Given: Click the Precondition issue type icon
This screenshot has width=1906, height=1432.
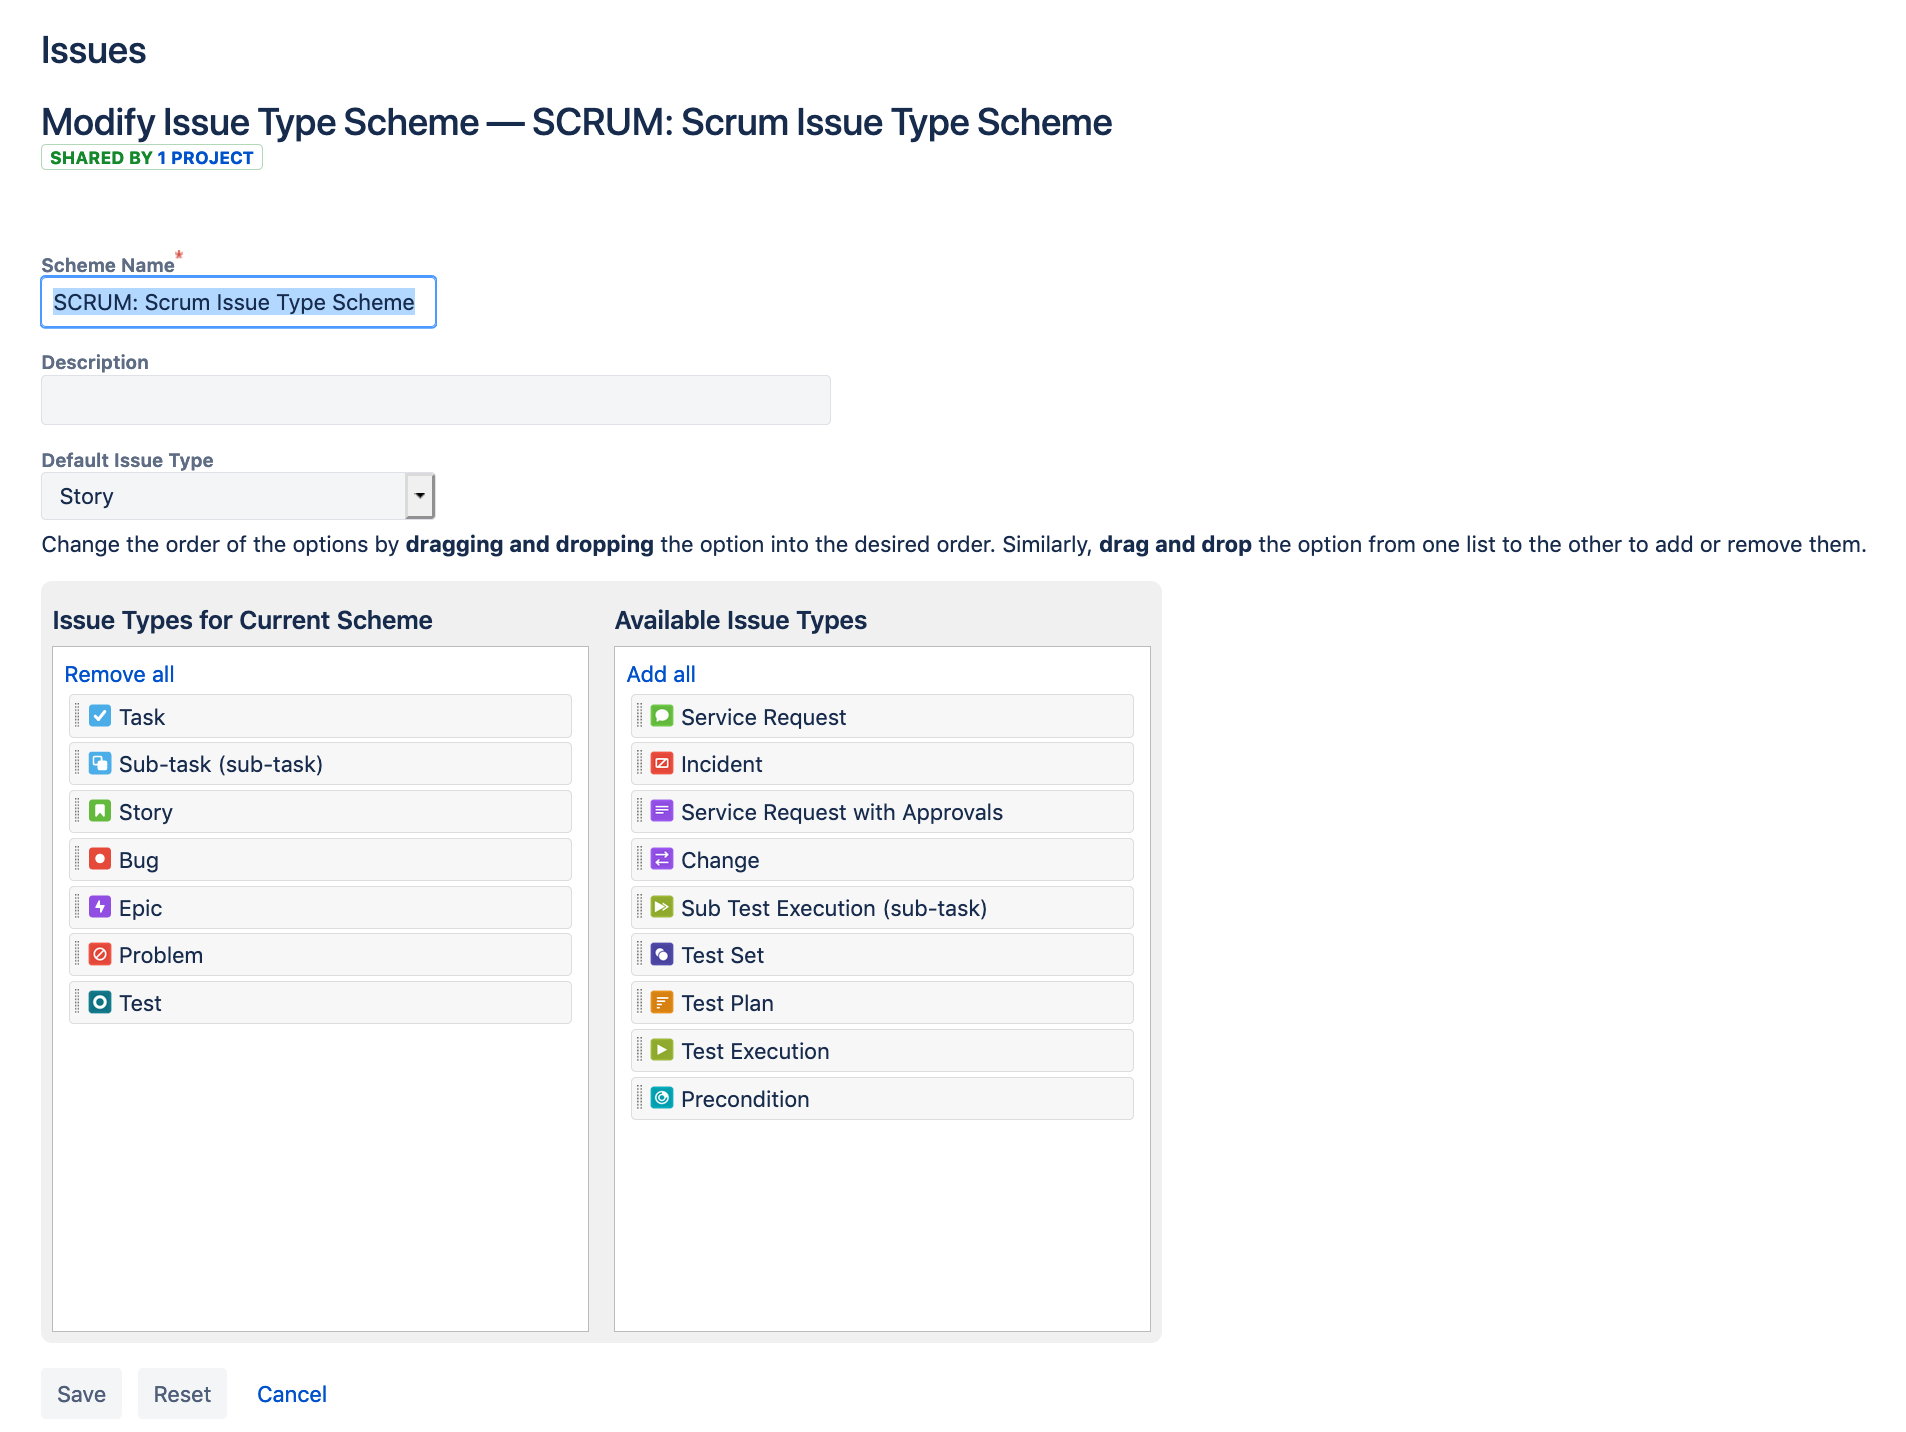Looking at the screenshot, I should tap(663, 1098).
